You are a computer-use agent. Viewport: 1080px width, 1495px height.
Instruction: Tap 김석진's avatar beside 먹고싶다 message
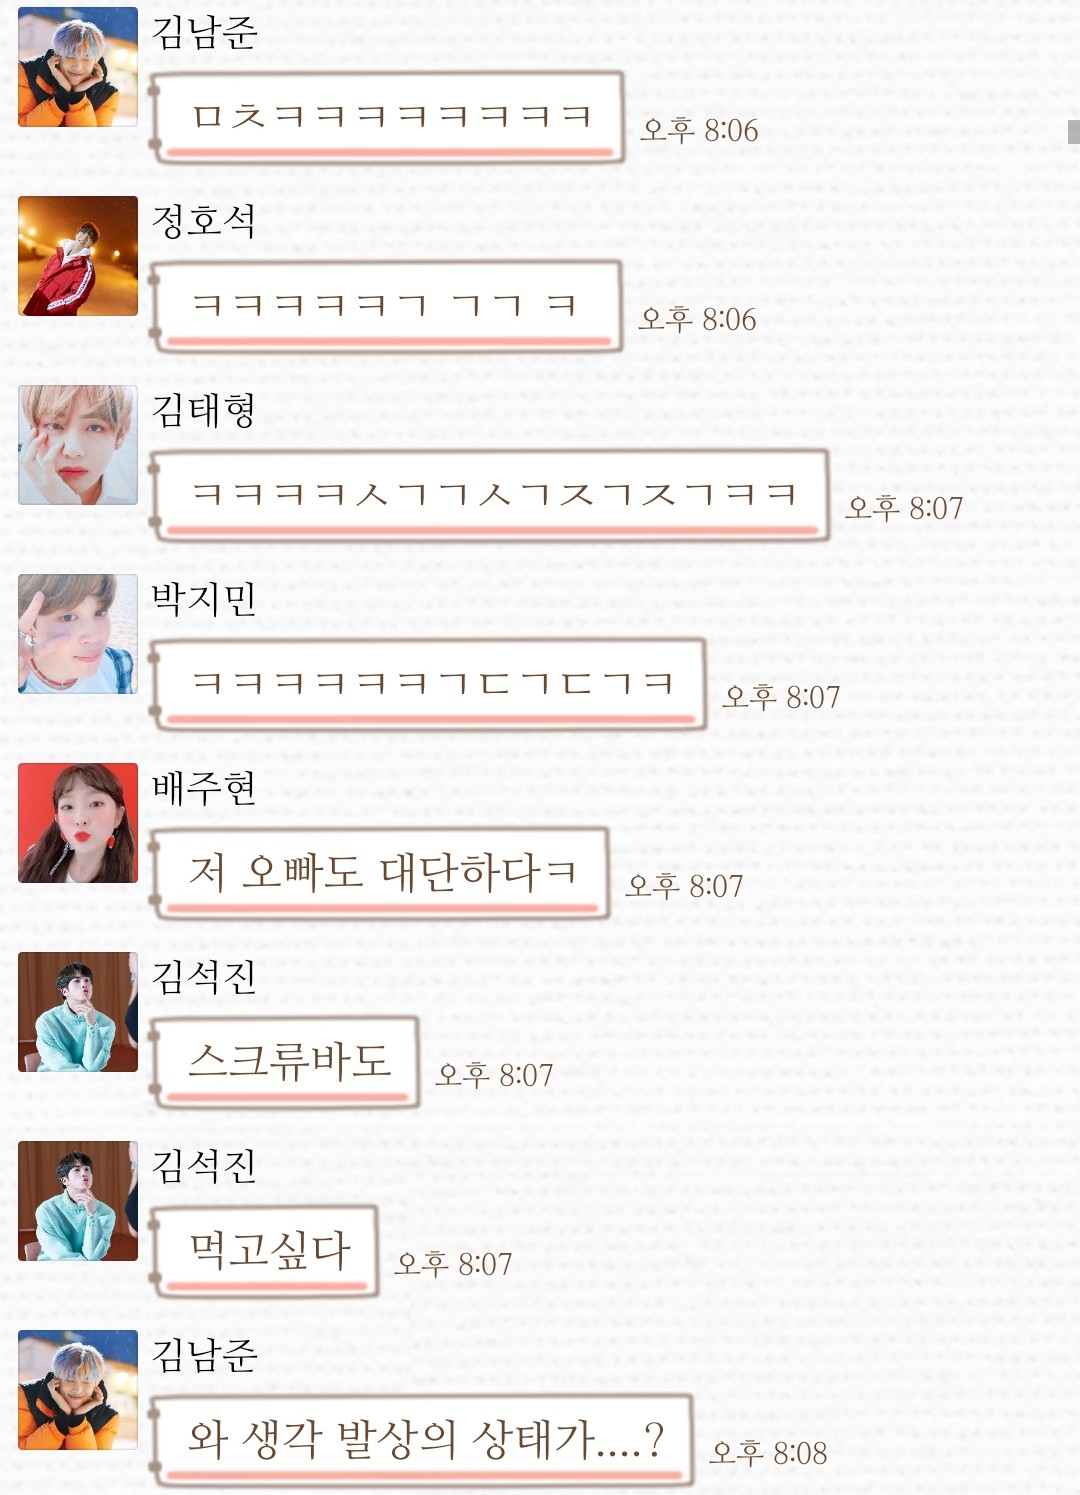[x=78, y=1201]
